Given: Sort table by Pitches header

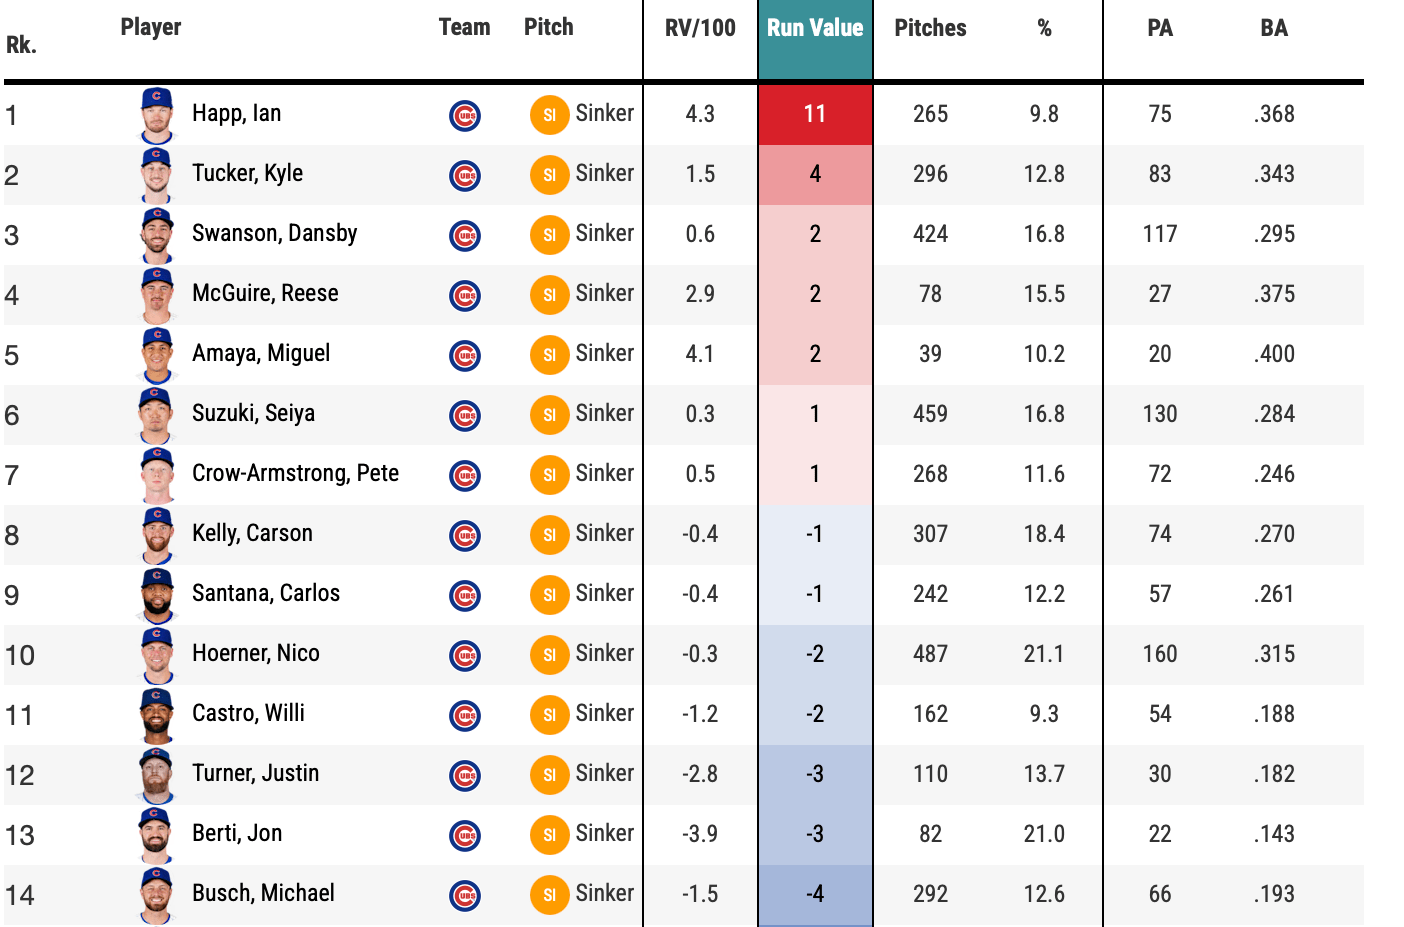Looking at the screenshot, I should [930, 28].
